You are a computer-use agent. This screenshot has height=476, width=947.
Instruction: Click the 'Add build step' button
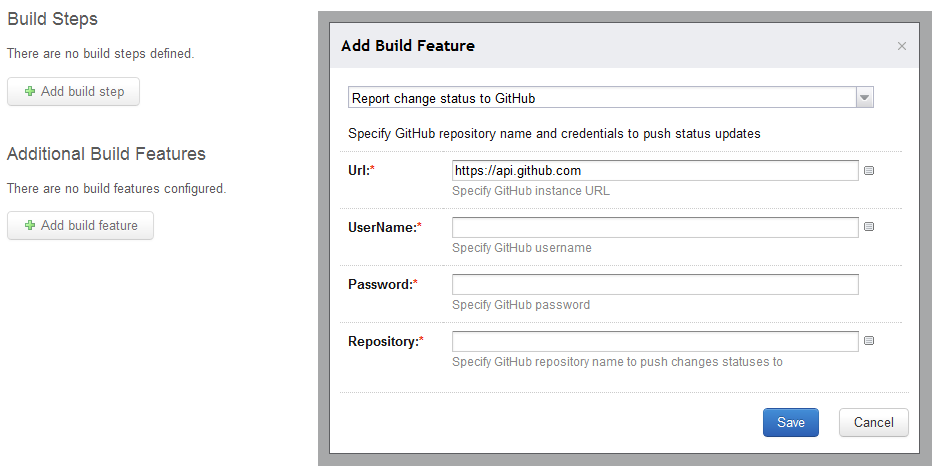73,92
